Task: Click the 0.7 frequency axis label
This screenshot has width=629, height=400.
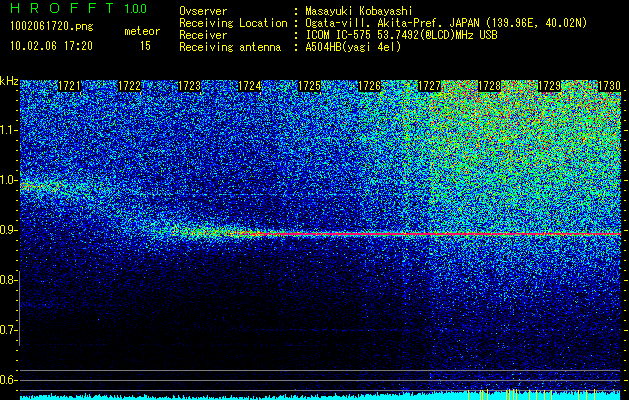Action: pyautogui.click(x=9, y=330)
